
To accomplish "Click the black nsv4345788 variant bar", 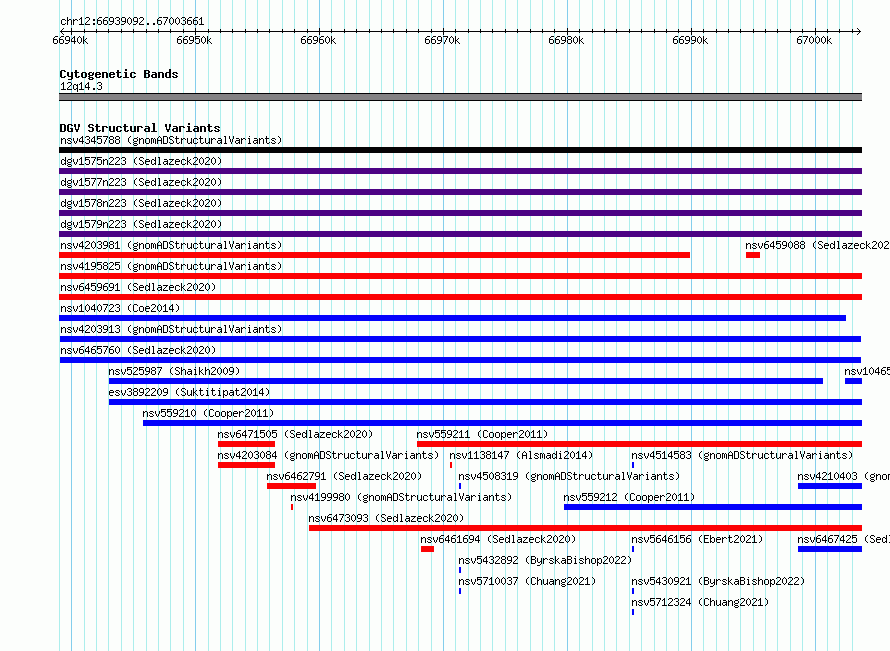I will point(460,150).
